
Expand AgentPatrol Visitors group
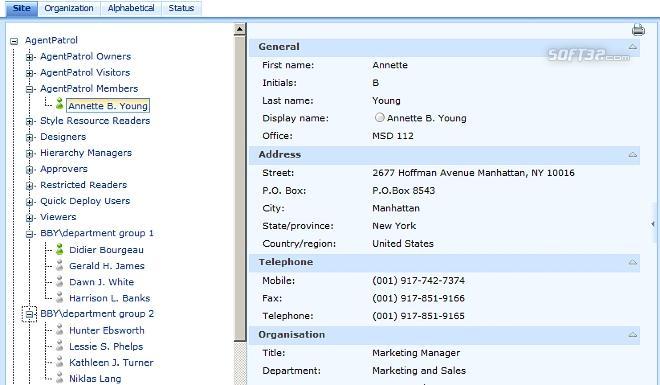pos(29,73)
